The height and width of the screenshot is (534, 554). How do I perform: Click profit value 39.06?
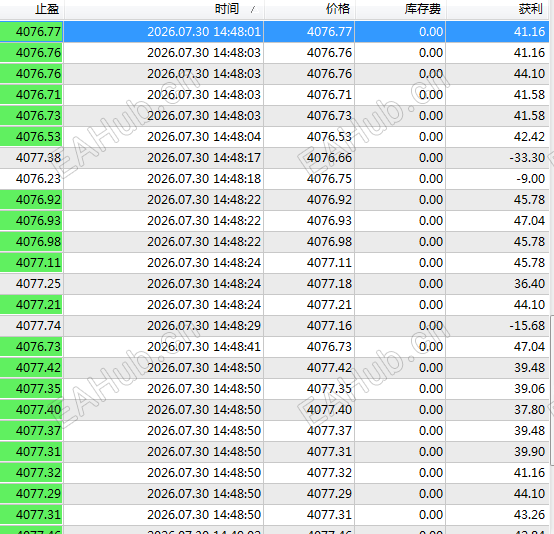[529, 388]
